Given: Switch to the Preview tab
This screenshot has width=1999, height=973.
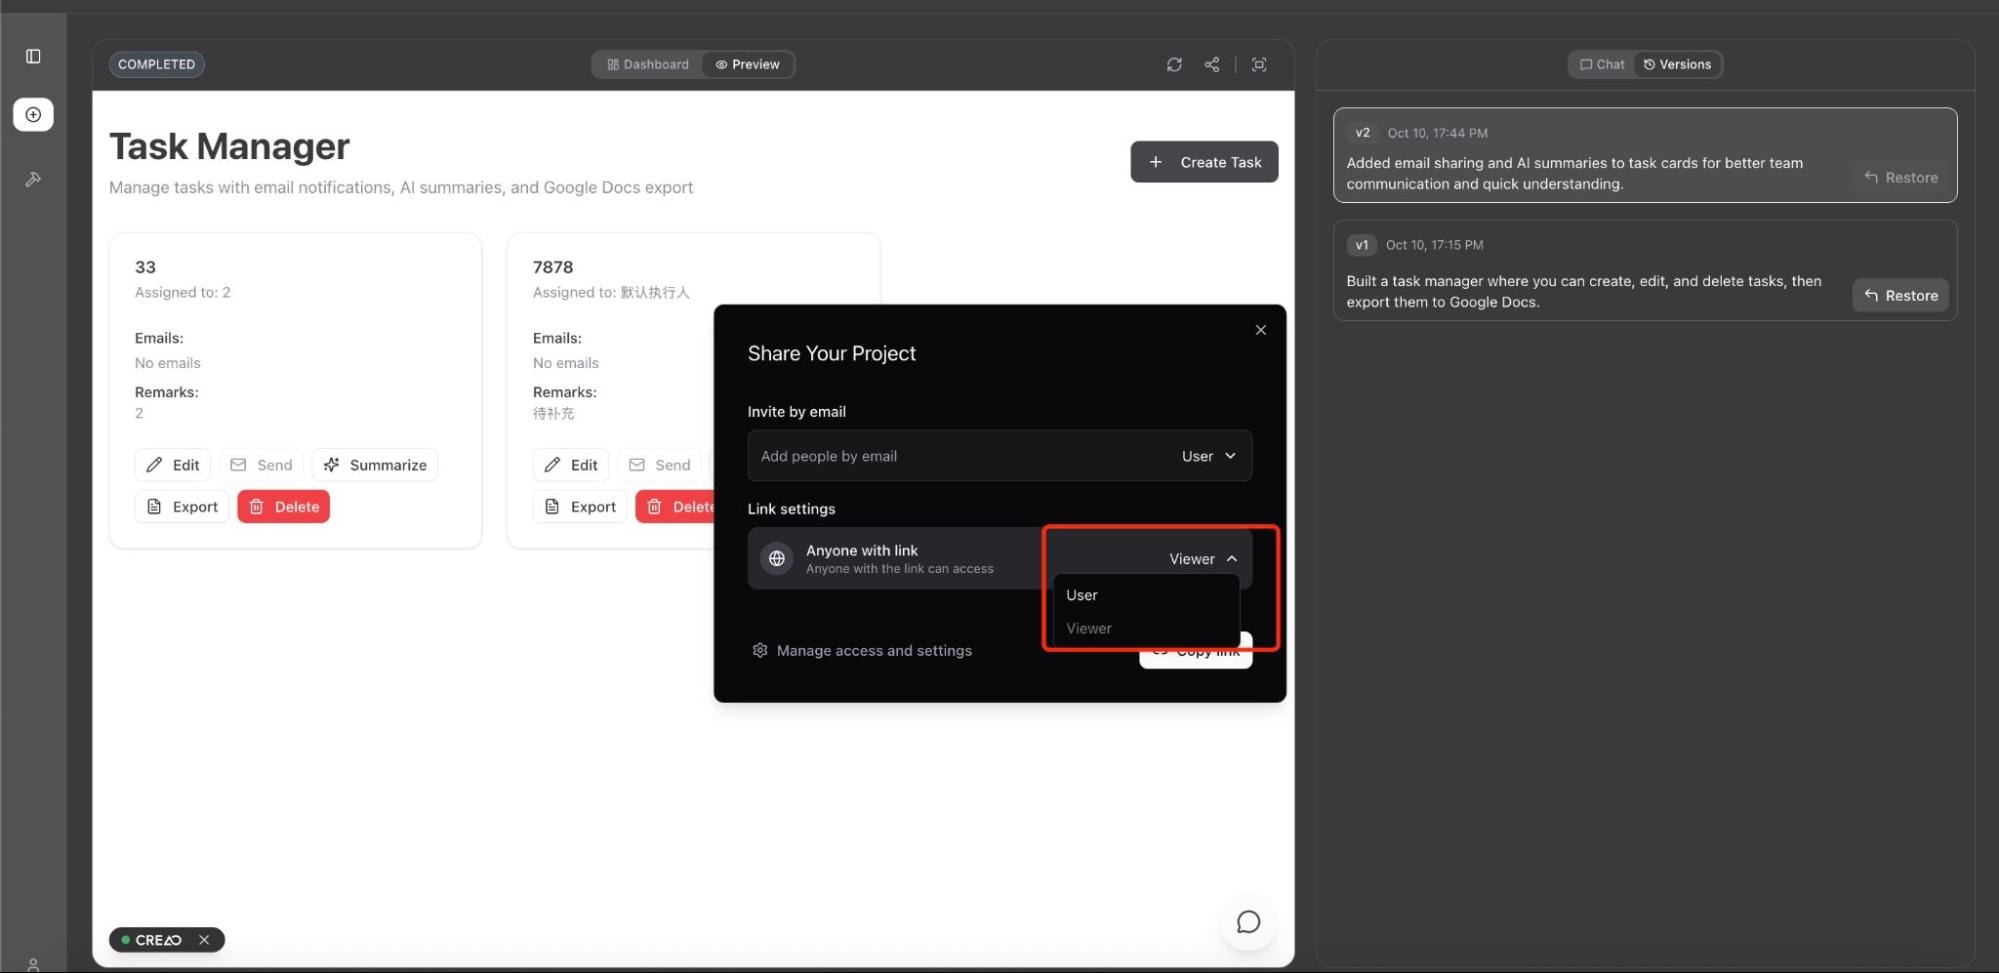Looking at the screenshot, I should (x=747, y=64).
